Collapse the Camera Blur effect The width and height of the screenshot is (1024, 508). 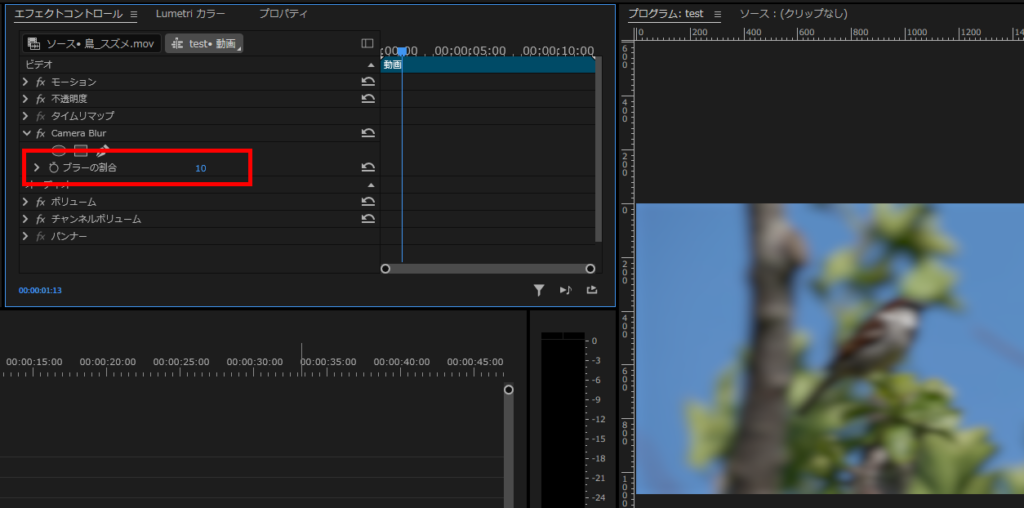(x=25, y=133)
